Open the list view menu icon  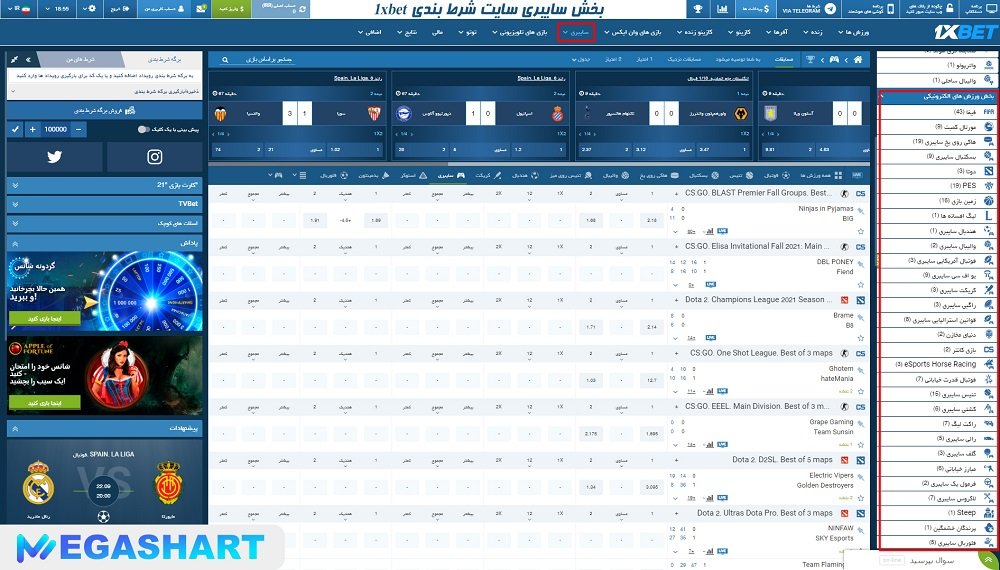tap(303, 175)
